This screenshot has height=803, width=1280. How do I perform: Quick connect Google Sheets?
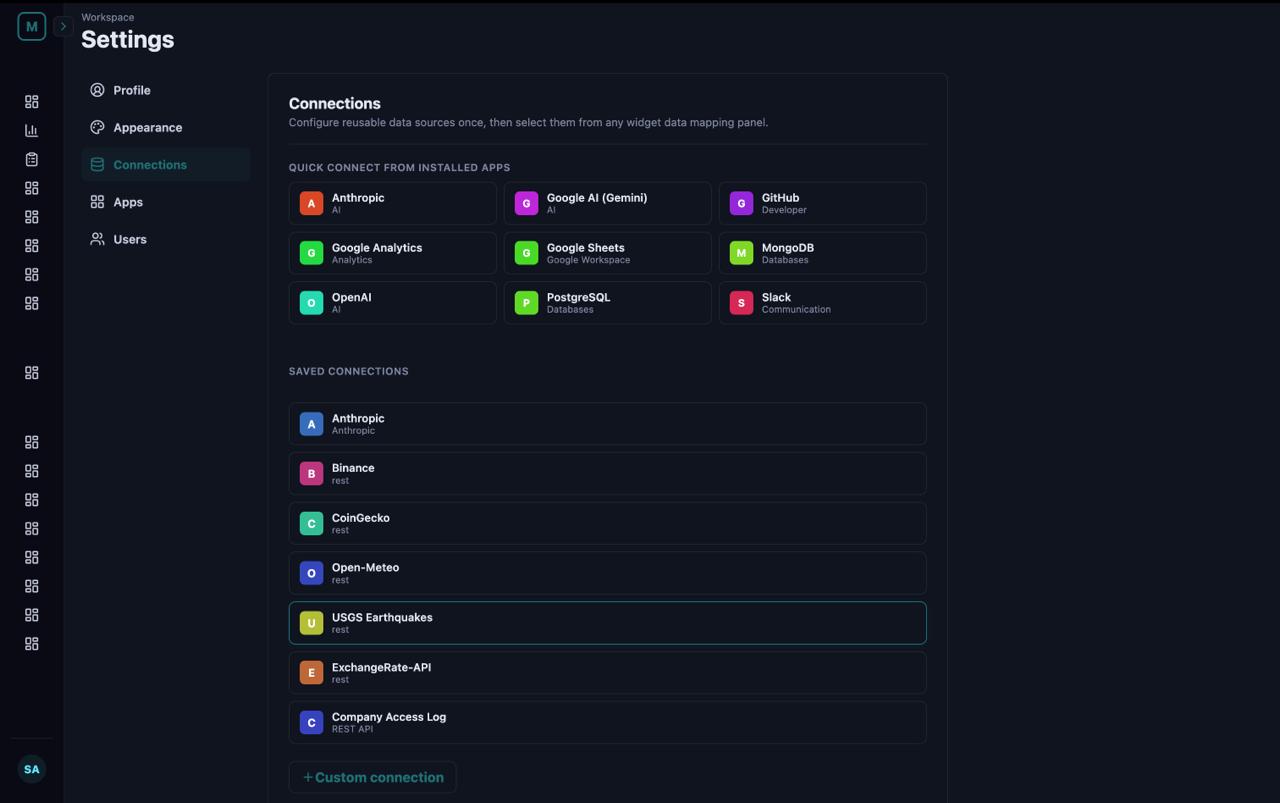click(607, 253)
